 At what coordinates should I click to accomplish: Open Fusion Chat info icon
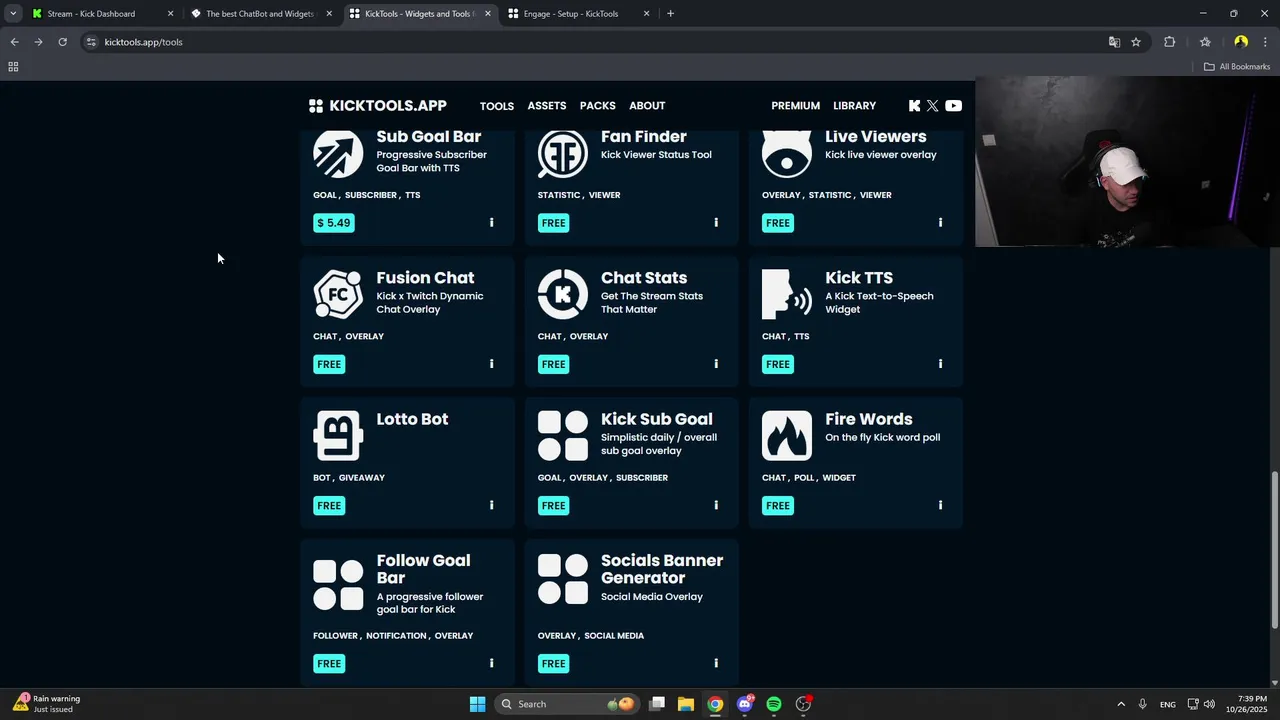[x=491, y=364]
